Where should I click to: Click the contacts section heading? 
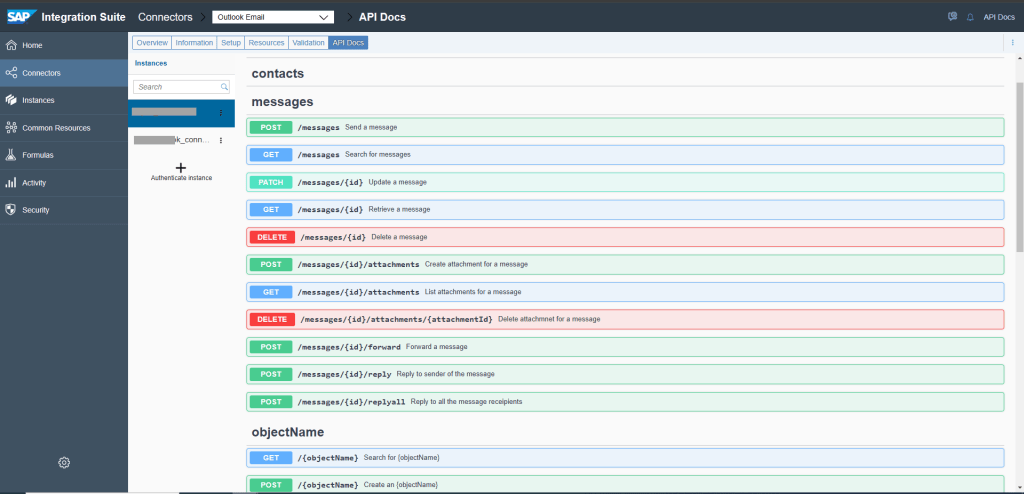(x=278, y=74)
